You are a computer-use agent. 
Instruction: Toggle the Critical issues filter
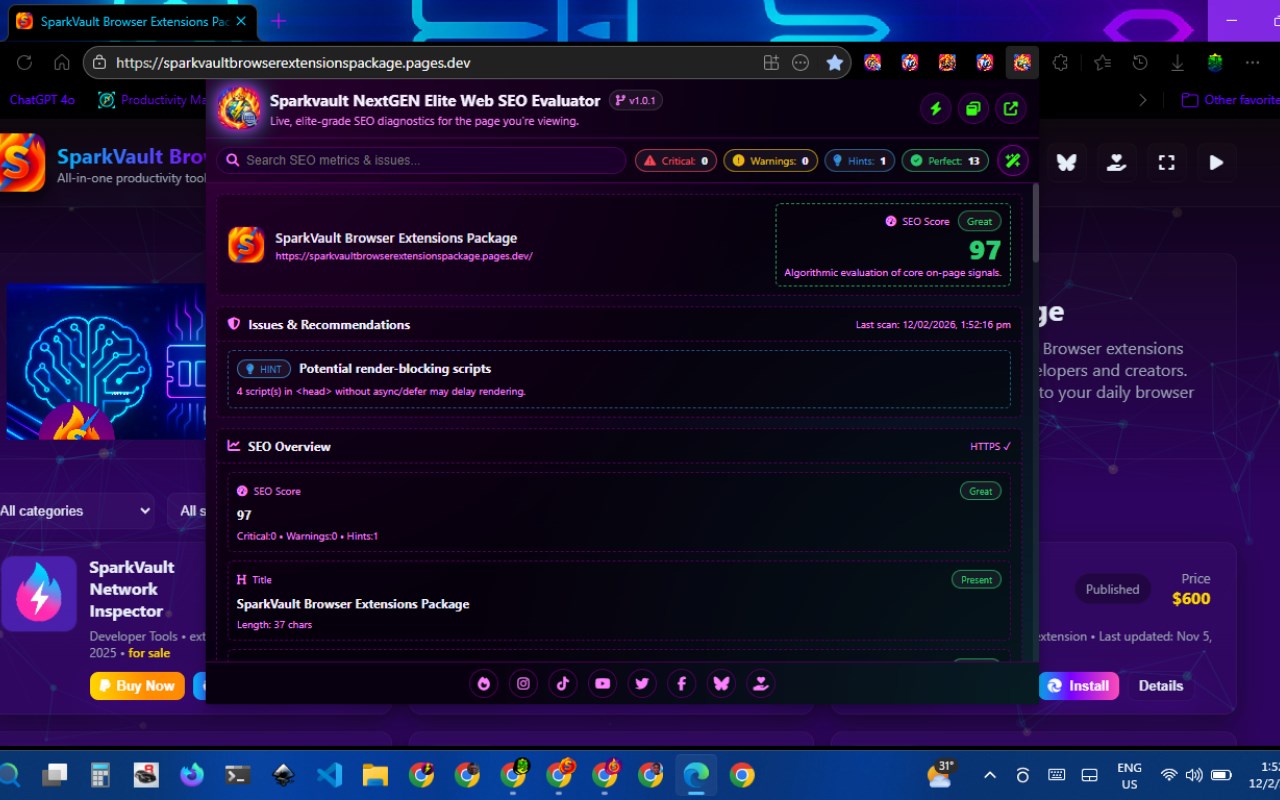[676, 160]
